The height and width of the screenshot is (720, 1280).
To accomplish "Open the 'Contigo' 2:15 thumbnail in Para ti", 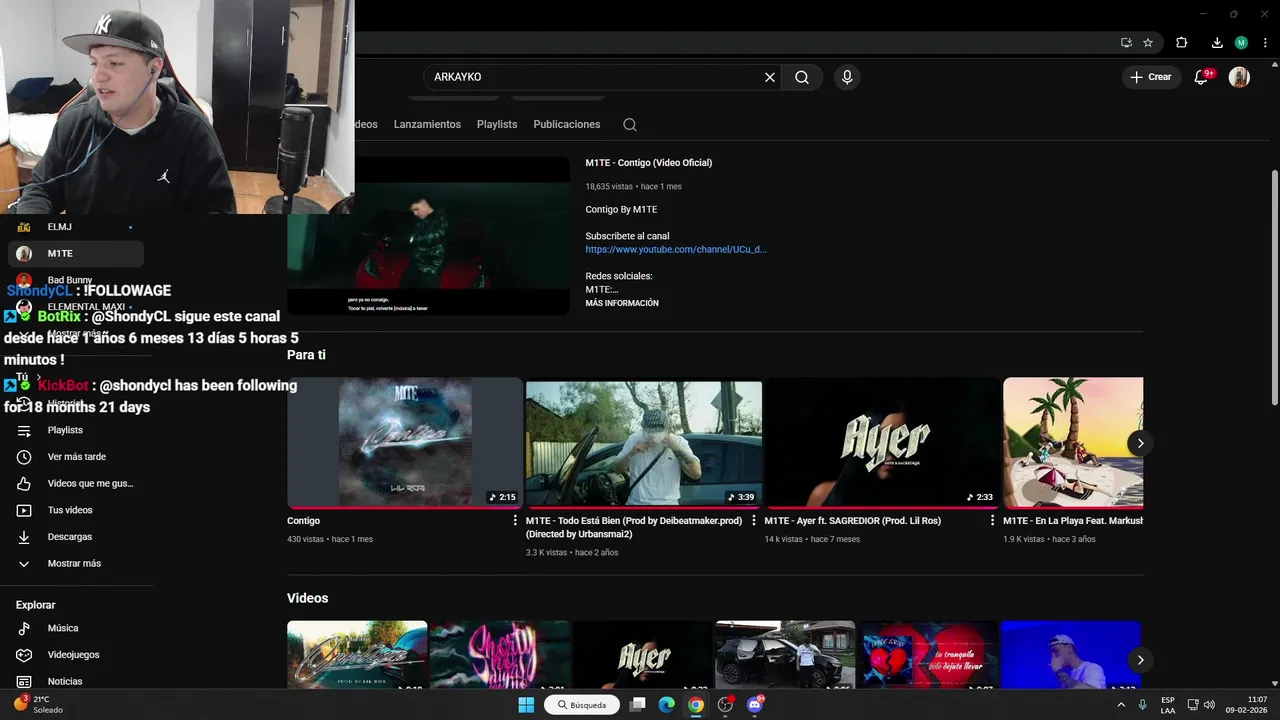I will pos(405,443).
